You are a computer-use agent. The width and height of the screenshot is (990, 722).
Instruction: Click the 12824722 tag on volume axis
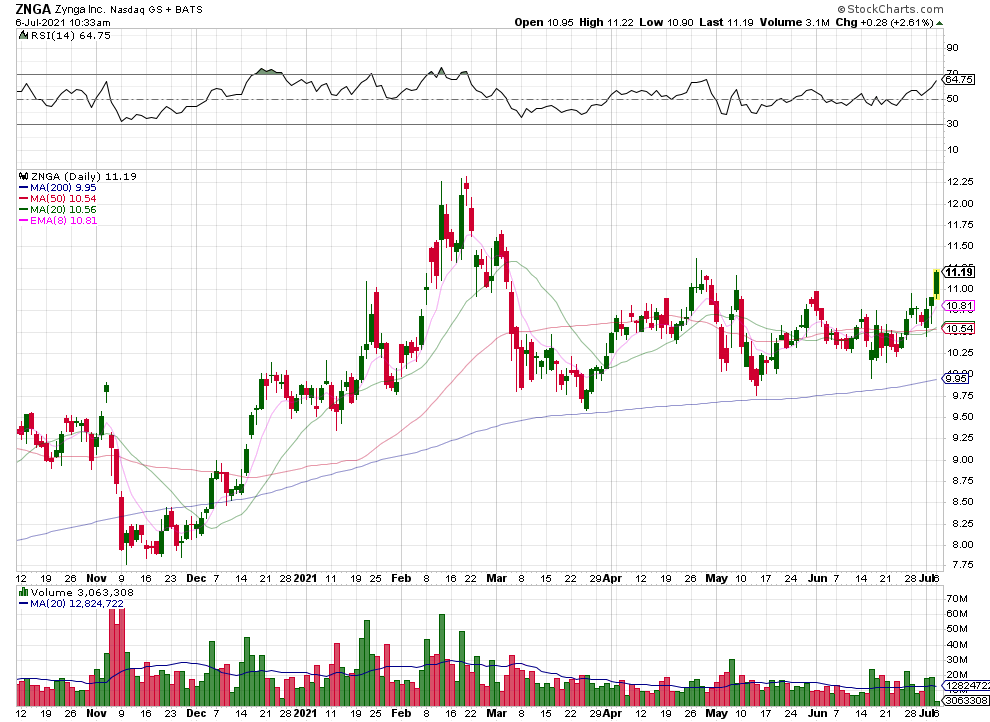(x=966, y=685)
